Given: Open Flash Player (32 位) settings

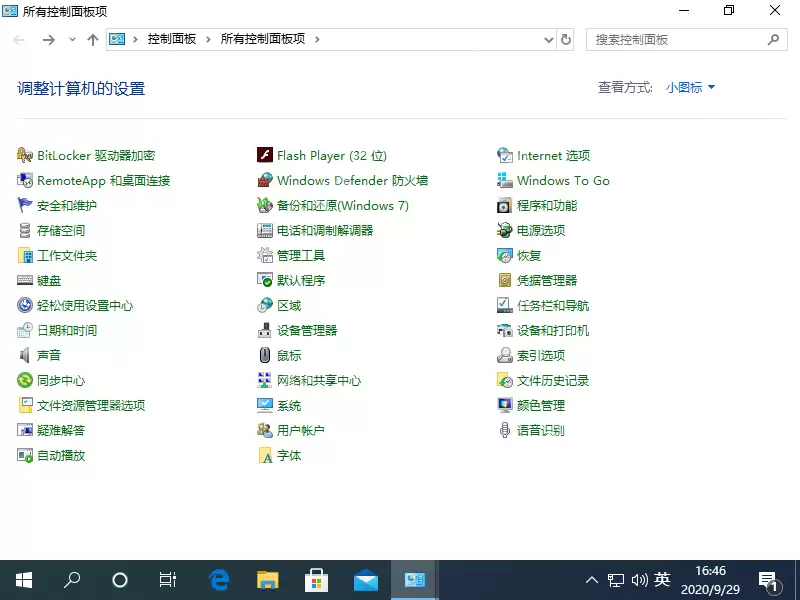Looking at the screenshot, I should click(x=335, y=155).
